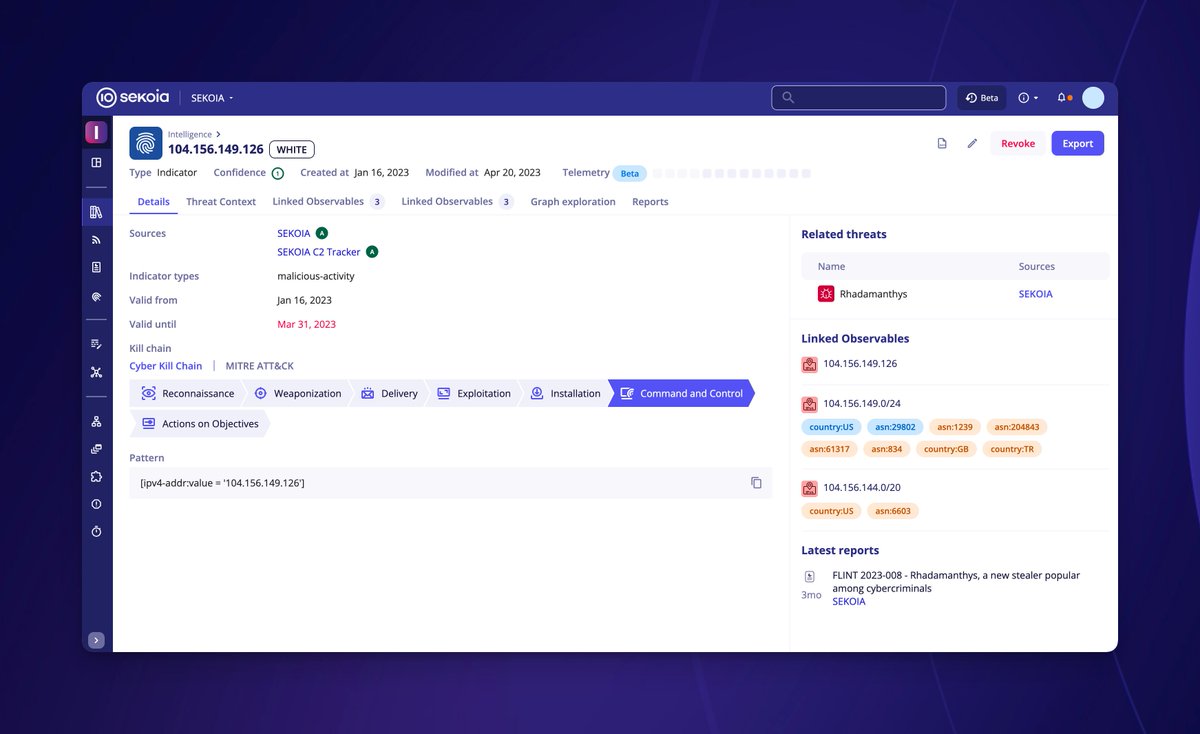
Task: Click the Export button
Action: click(x=1078, y=143)
